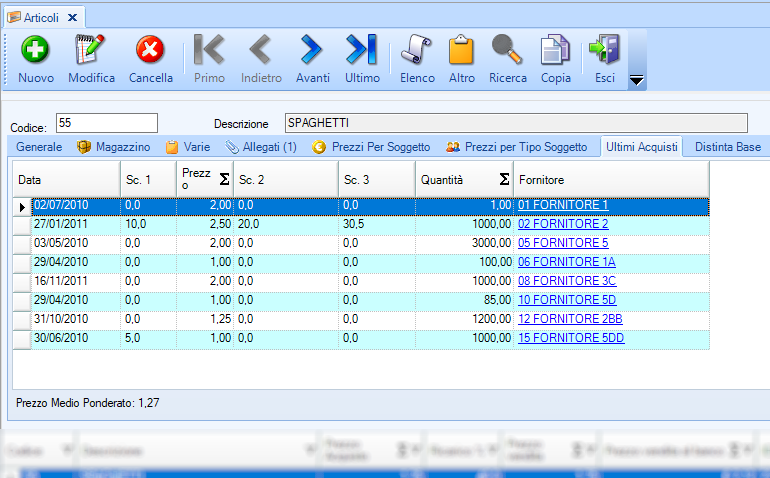Viewport: 770px width, 478px height.
Task: Click the Ricerca magnifier icon
Action: point(507,50)
